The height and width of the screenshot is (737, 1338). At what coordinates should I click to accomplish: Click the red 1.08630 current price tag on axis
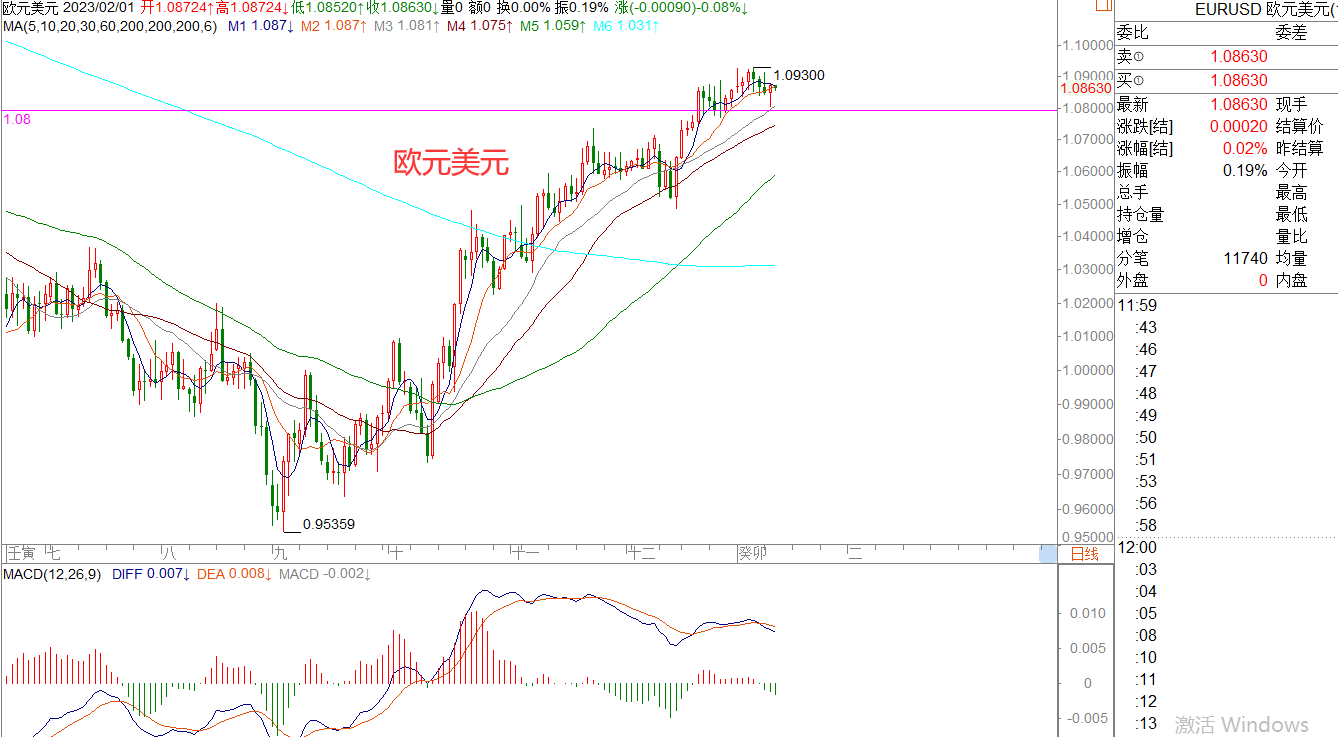[1084, 88]
